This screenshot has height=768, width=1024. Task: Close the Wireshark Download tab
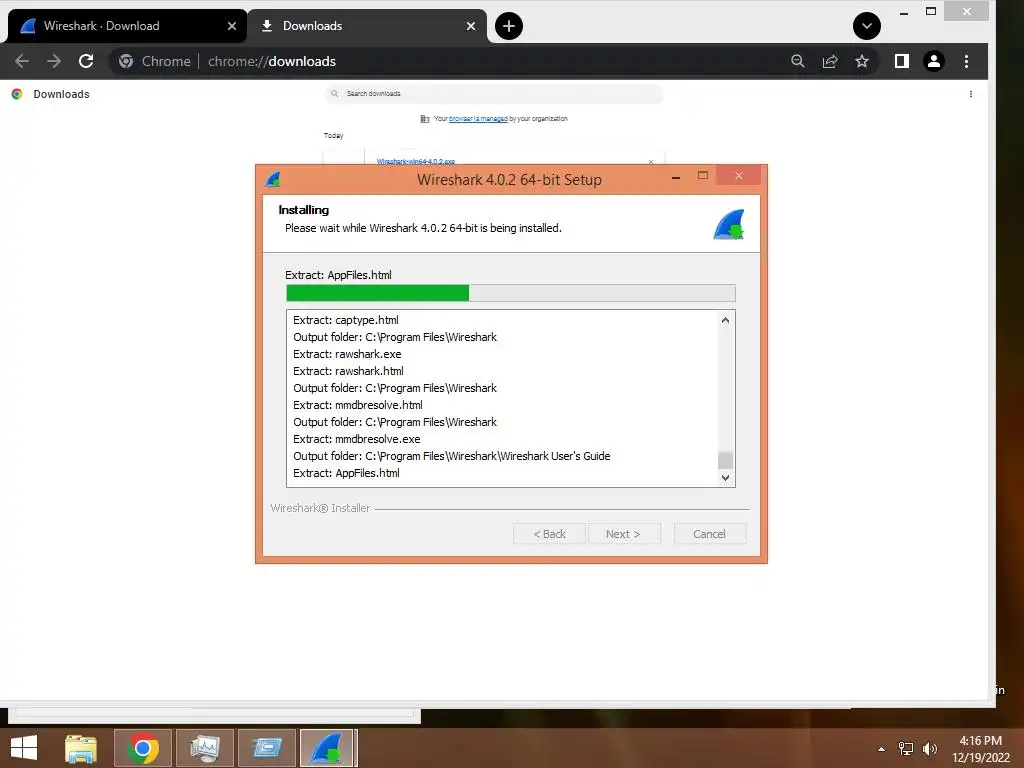click(x=232, y=26)
